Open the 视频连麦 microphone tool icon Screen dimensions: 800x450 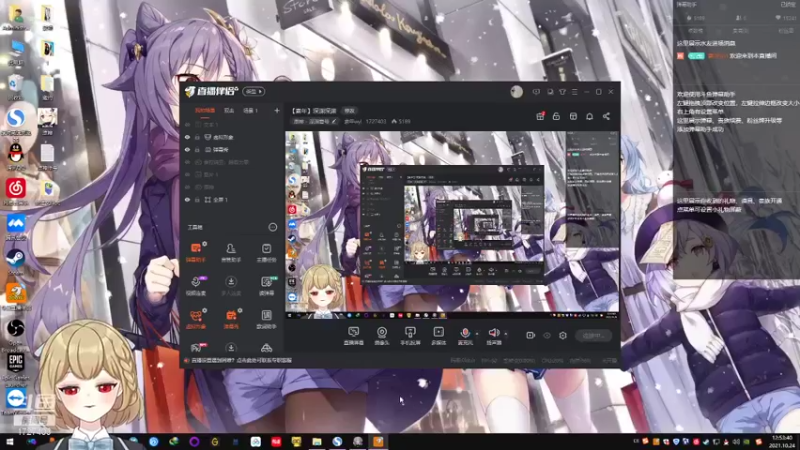click(x=195, y=285)
